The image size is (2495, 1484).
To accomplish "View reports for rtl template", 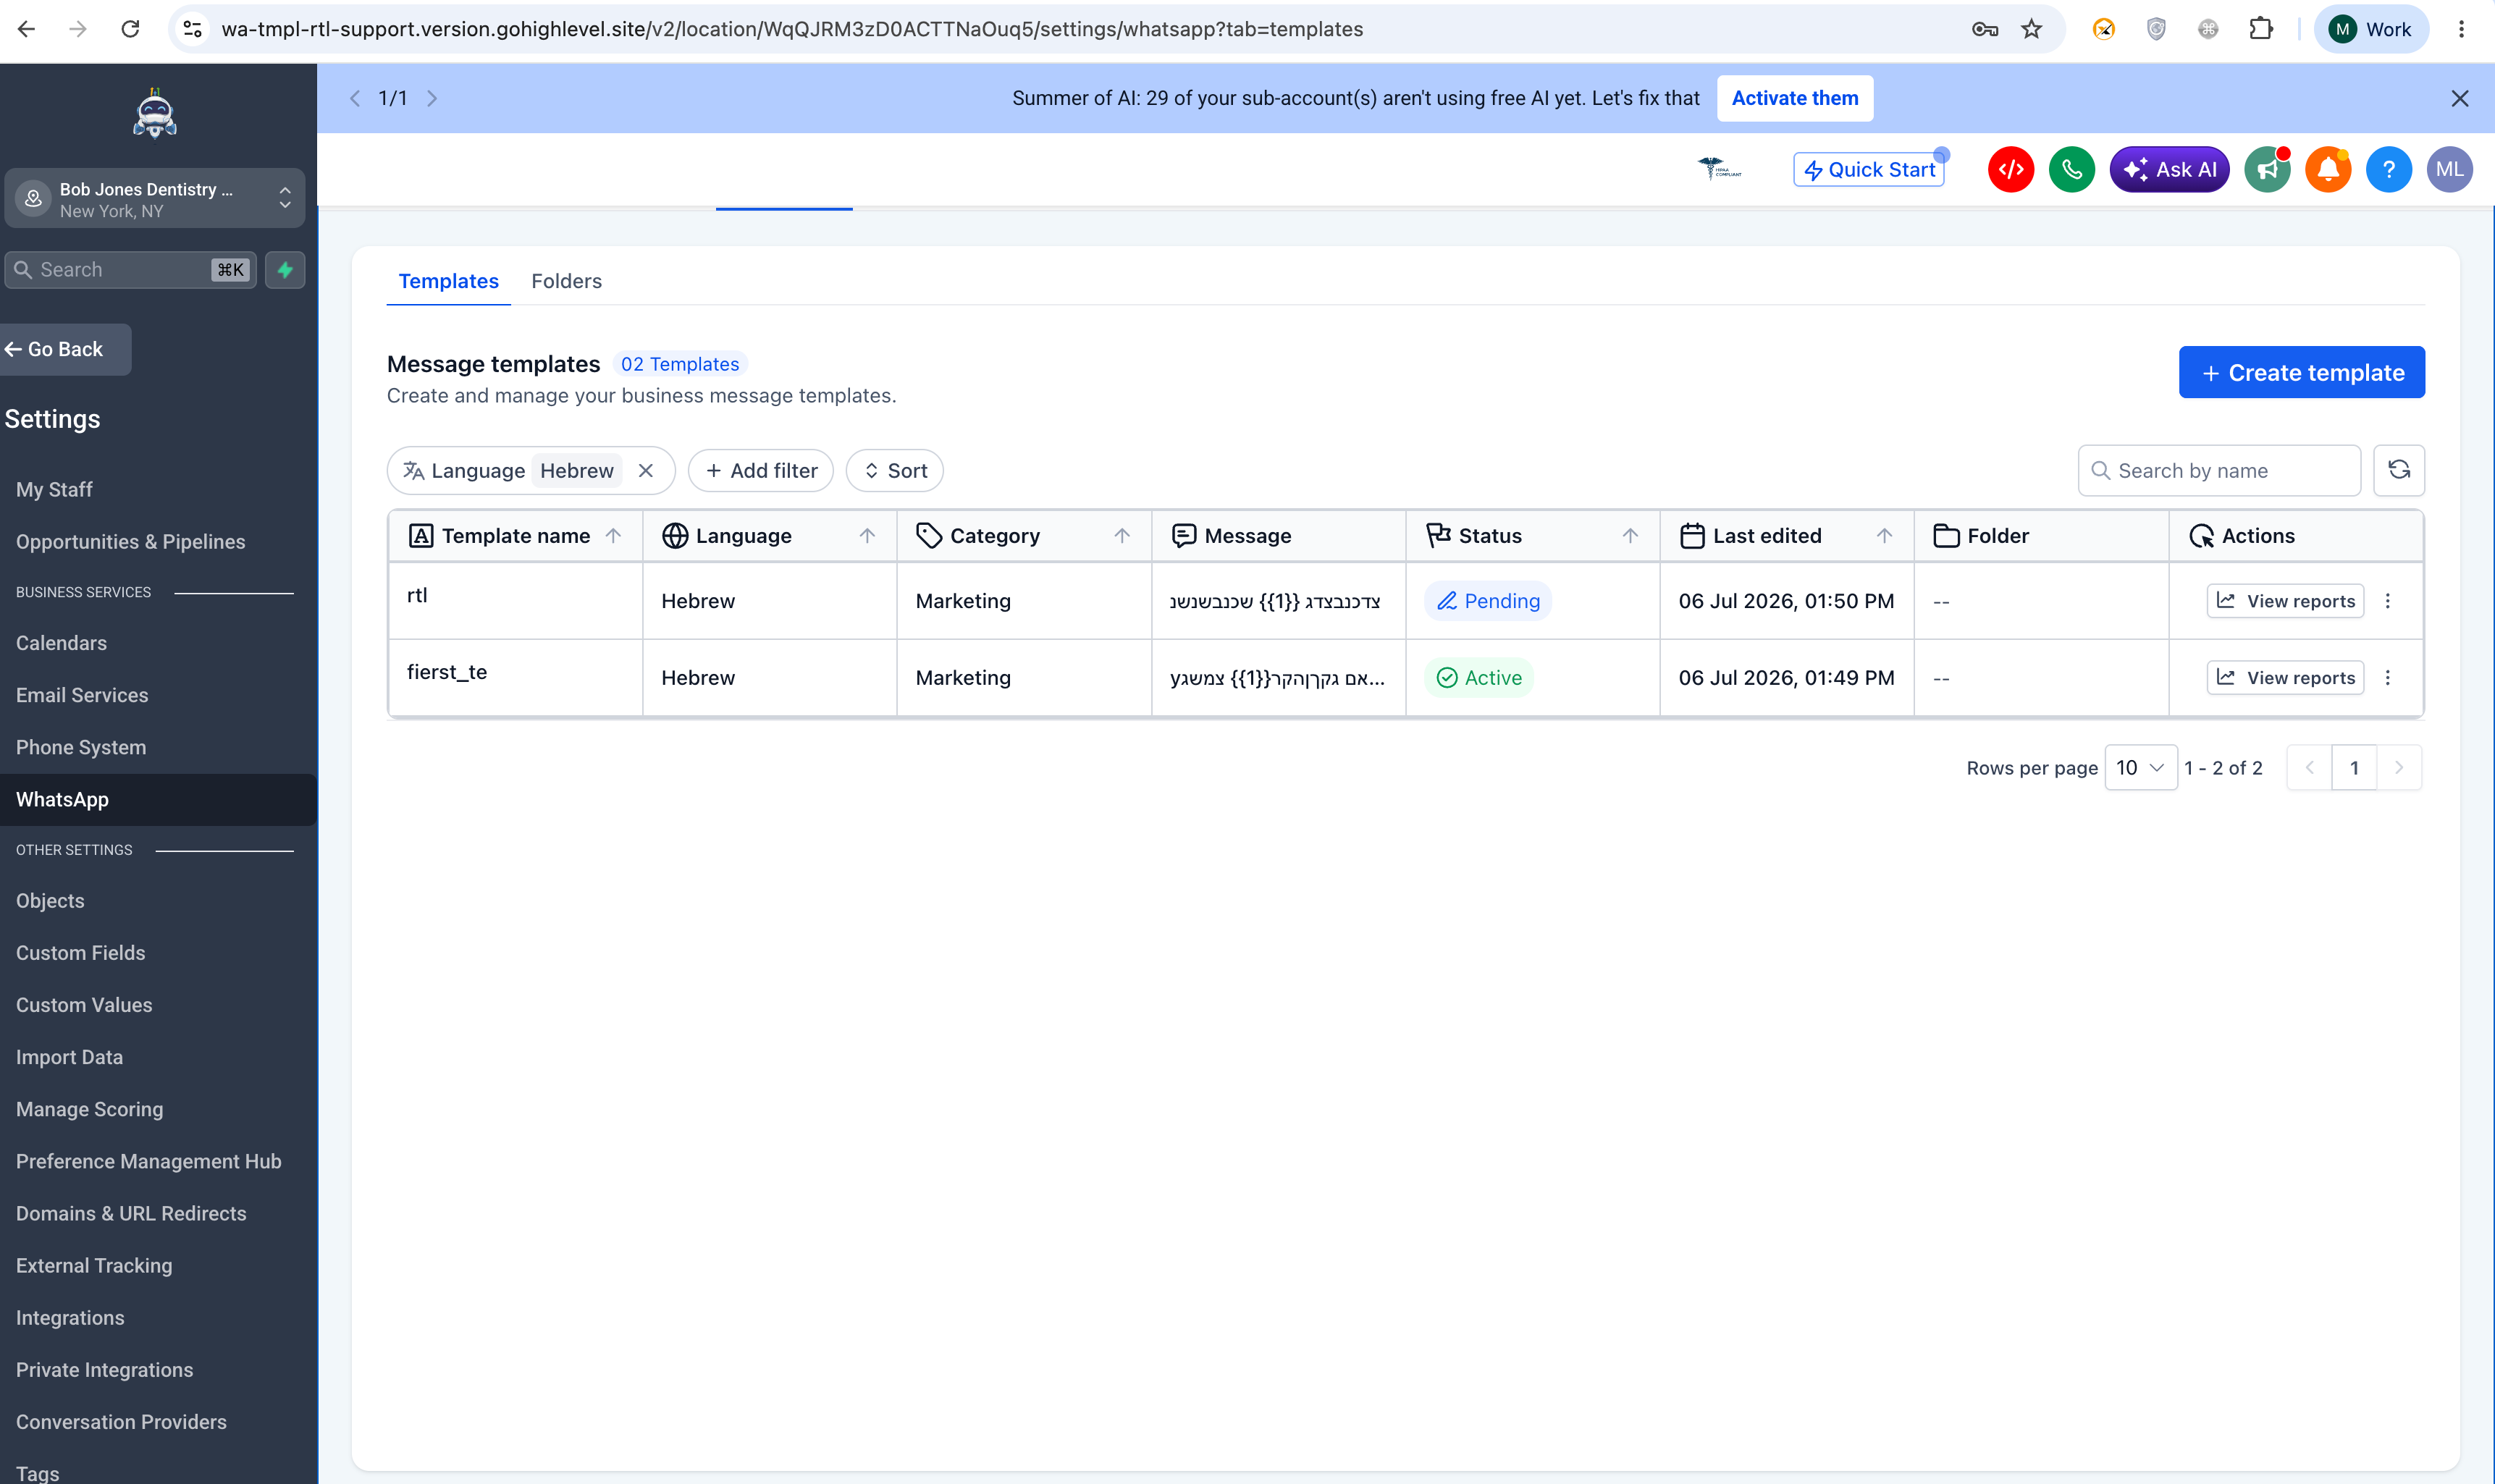I will pyautogui.click(x=2285, y=601).
